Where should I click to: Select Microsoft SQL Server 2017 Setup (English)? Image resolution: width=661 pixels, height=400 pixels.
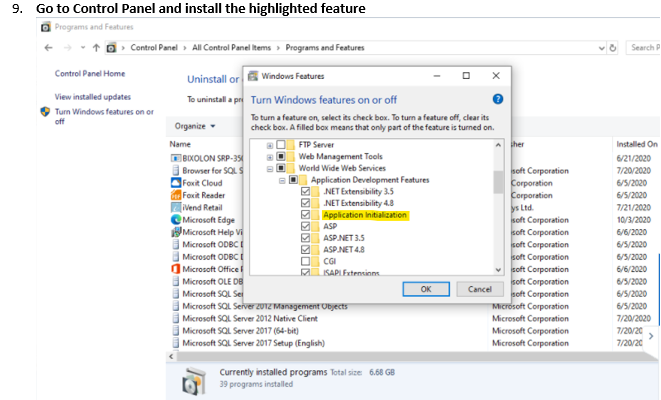click(253, 343)
